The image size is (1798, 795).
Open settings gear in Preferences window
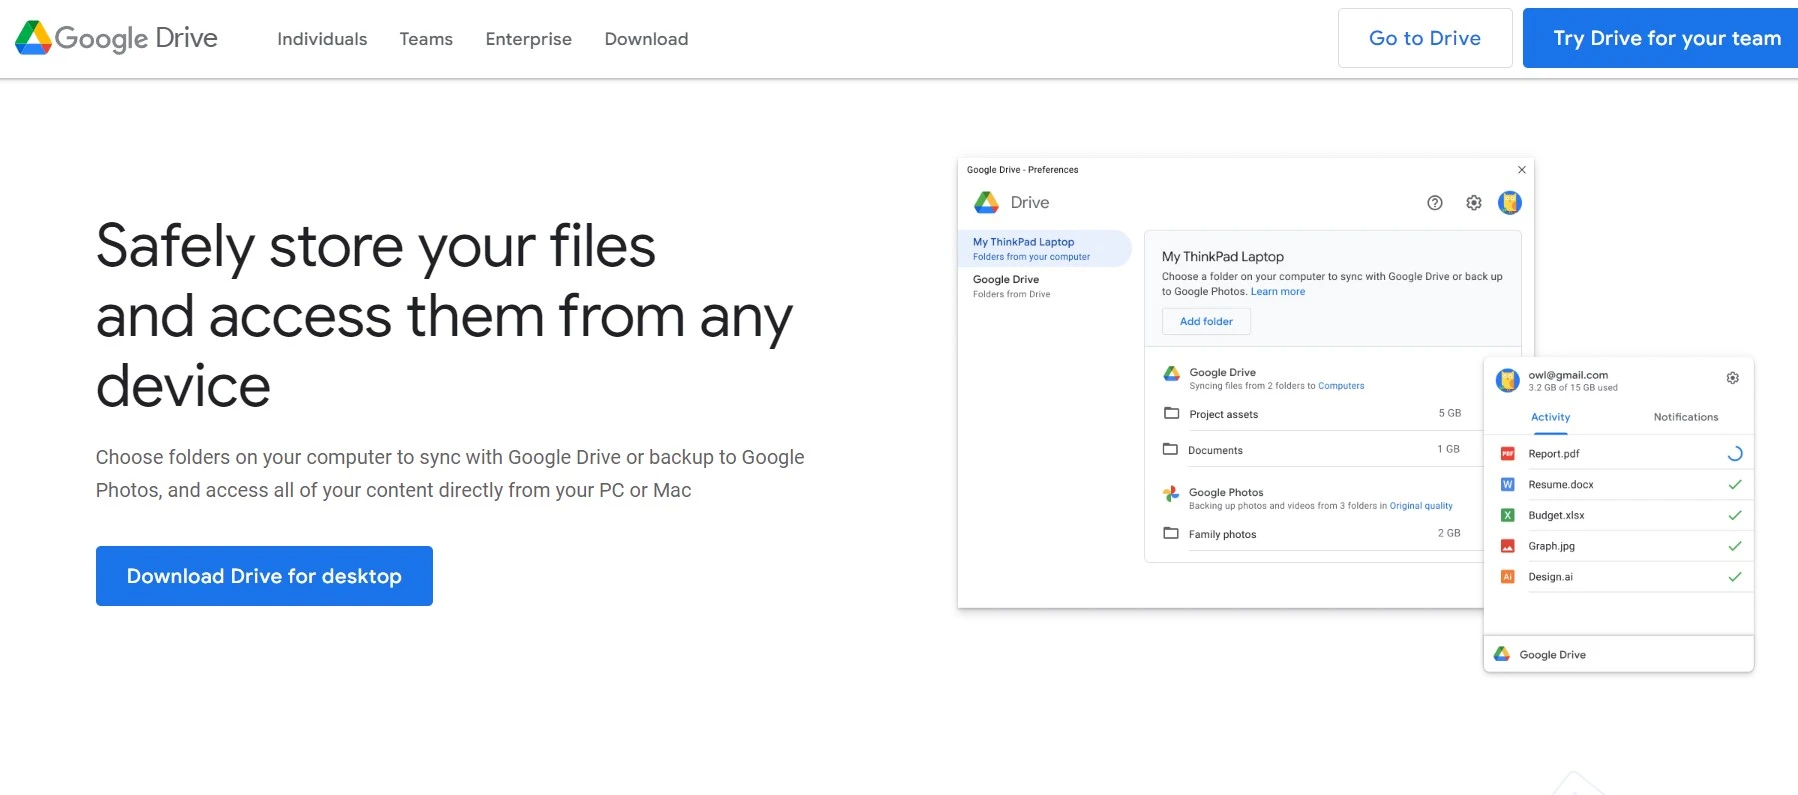click(x=1474, y=203)
